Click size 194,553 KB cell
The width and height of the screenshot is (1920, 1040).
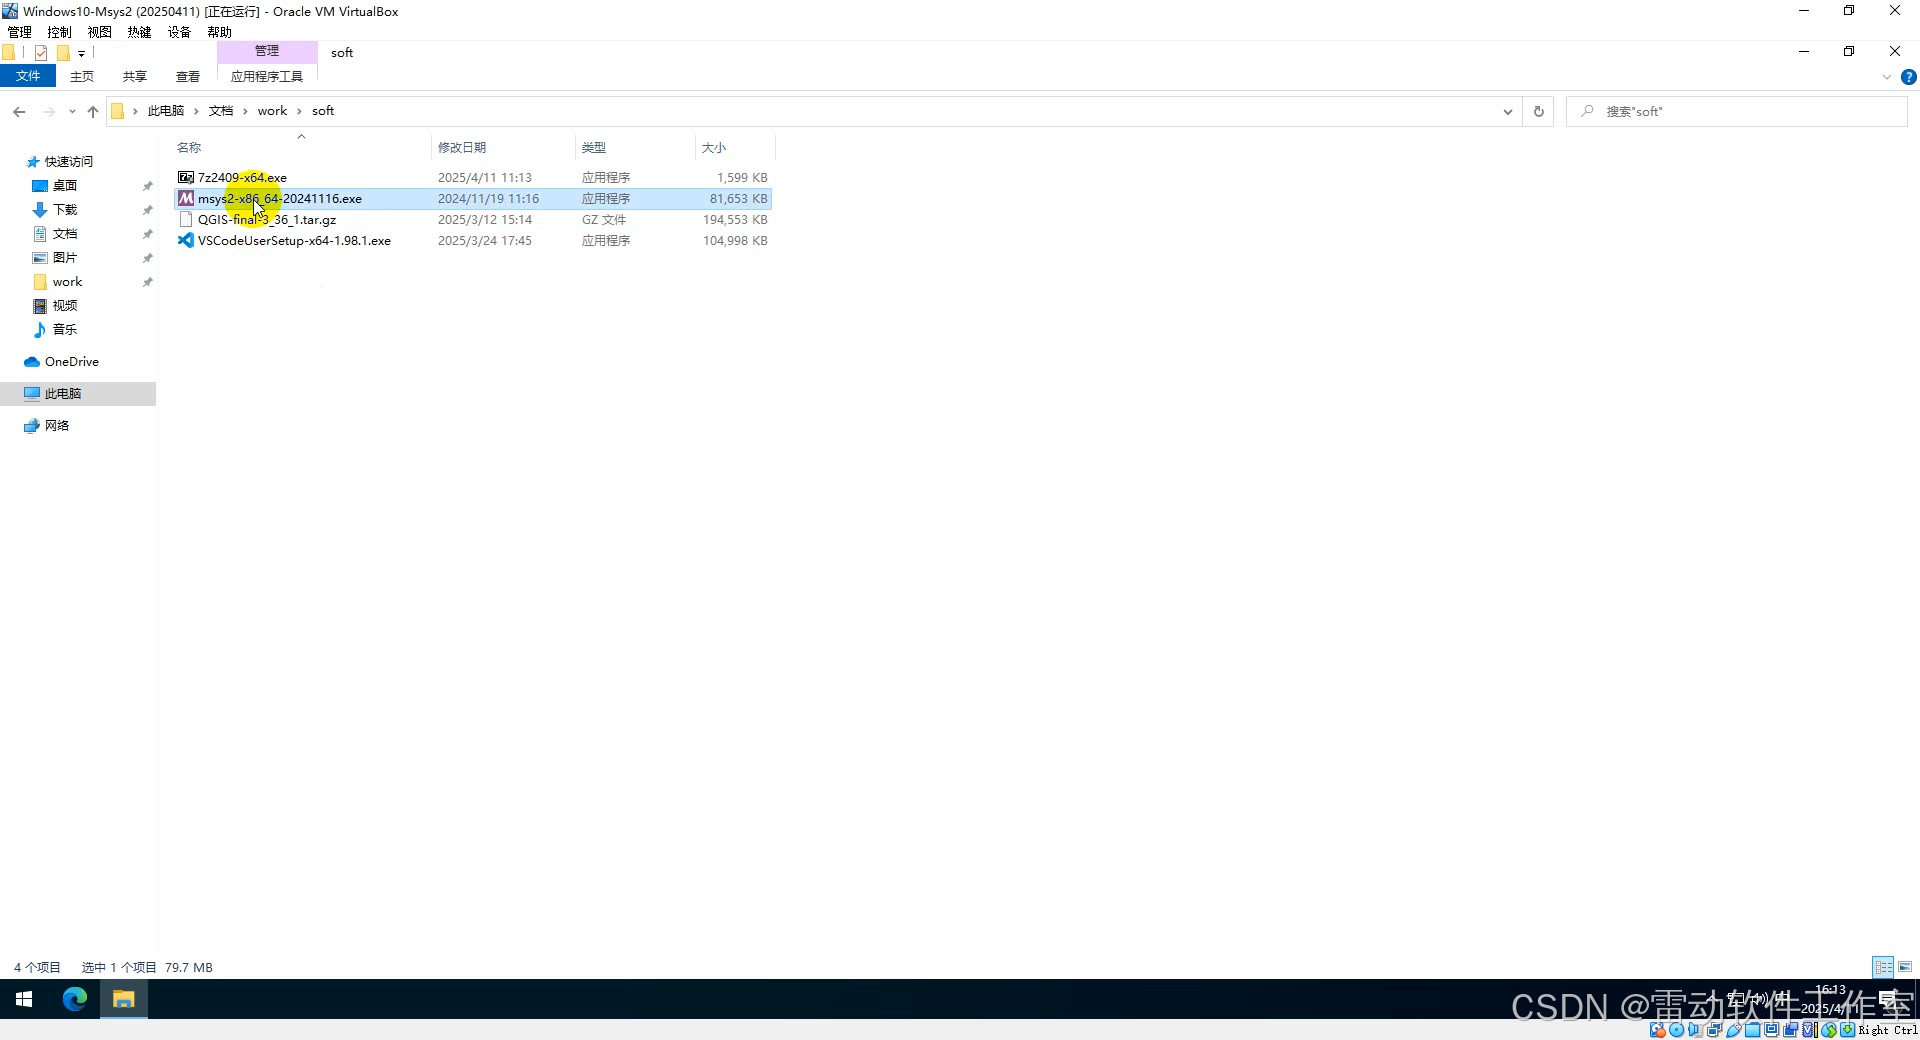(x=735, y=220)
